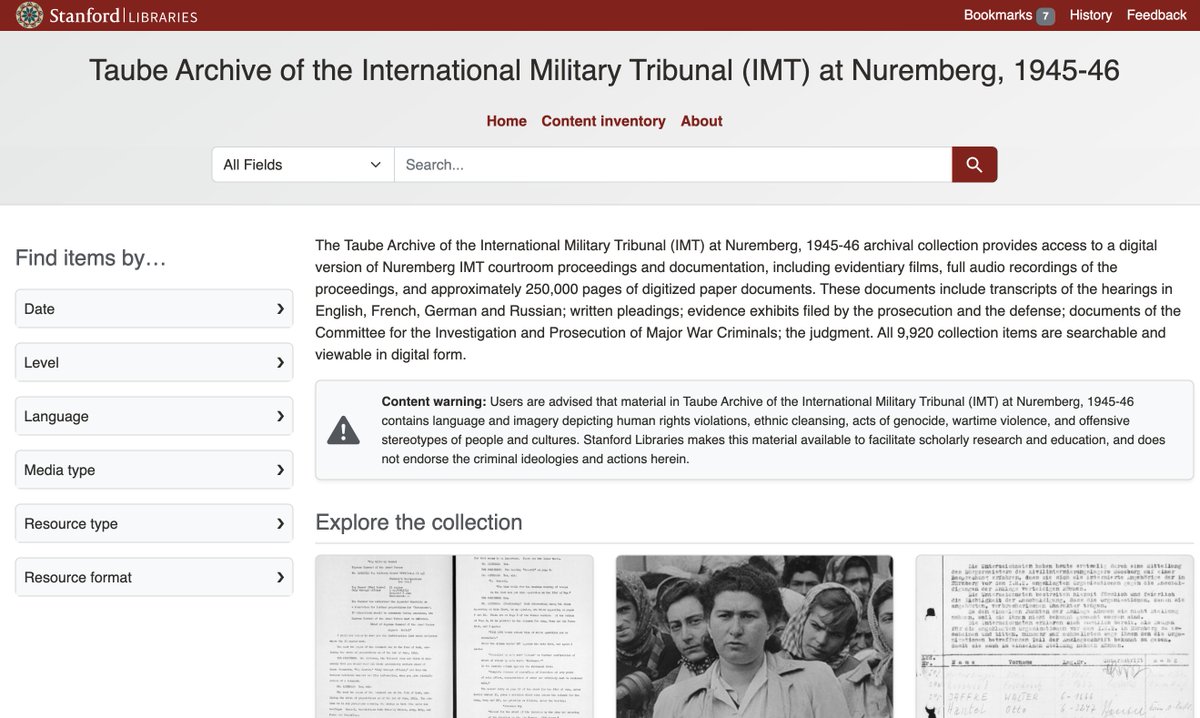This screenshot has height=718, width=1200.
Task: Click the content warning triangle icon
Action: click(343, 430)
